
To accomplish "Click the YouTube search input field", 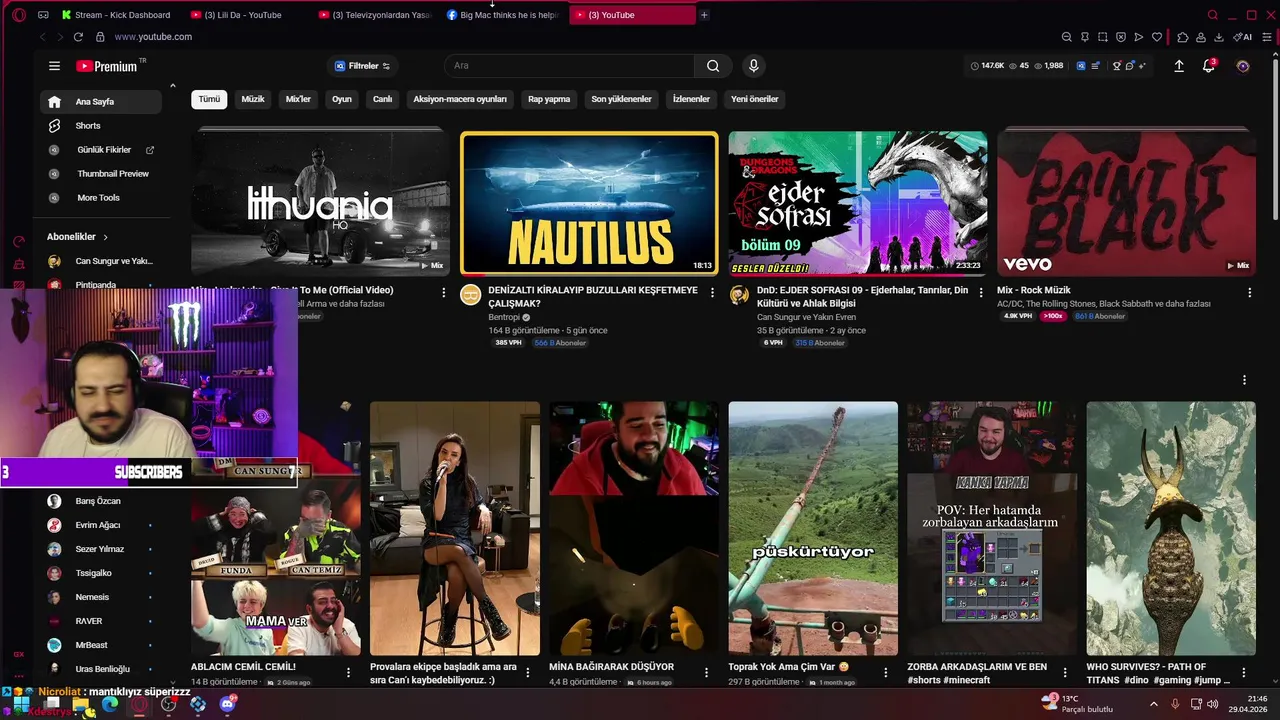I will [570, 66].
